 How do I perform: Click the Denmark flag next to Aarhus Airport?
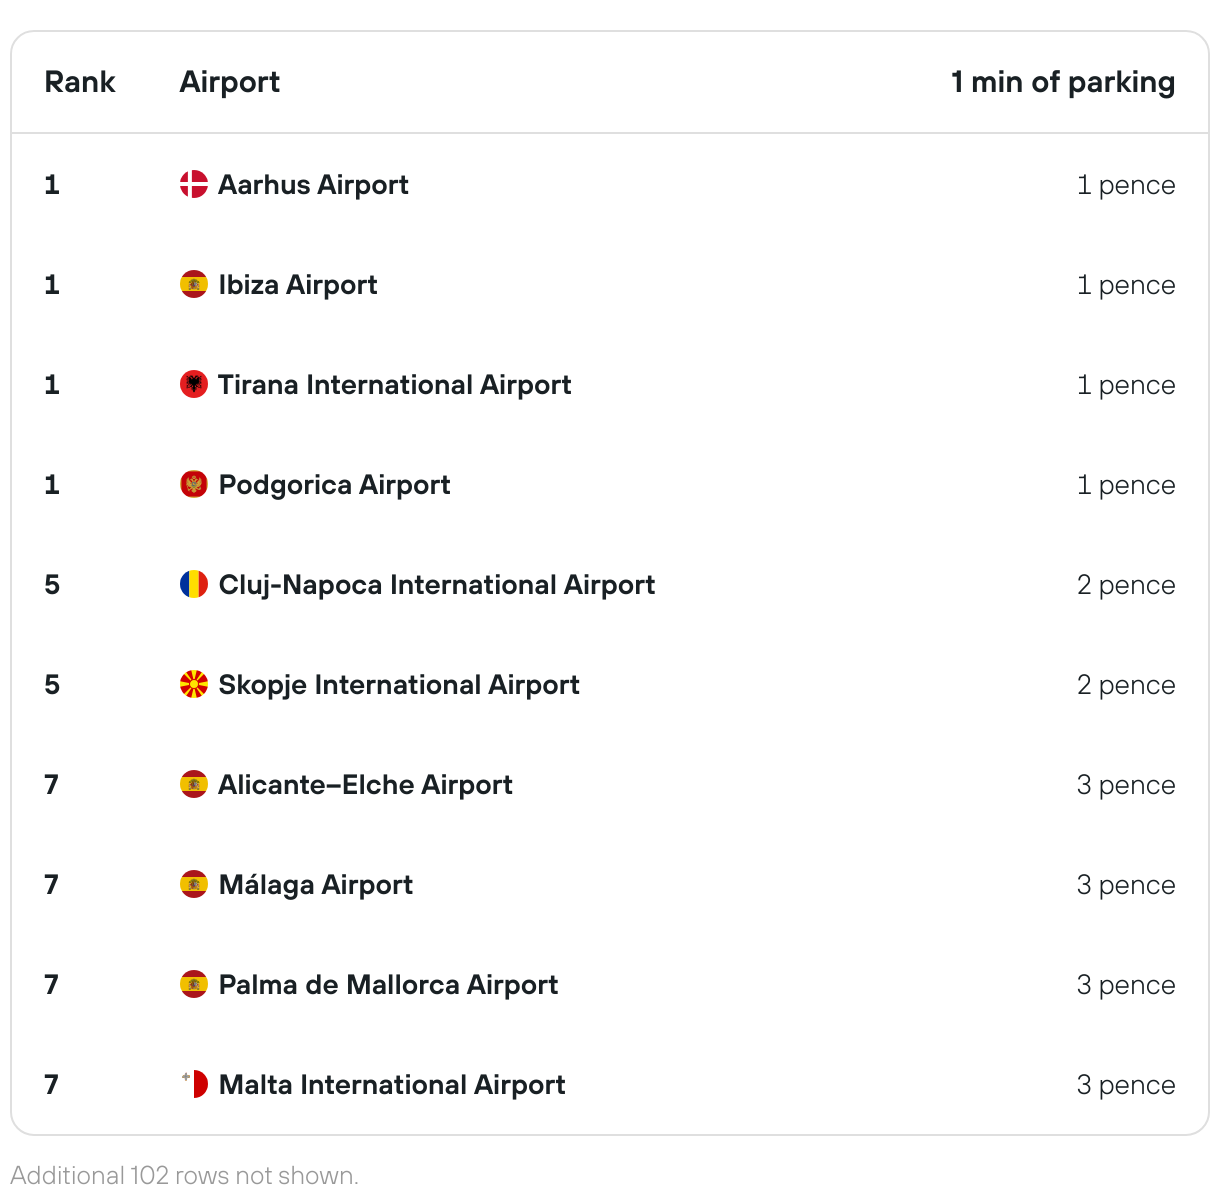point(193,184)
